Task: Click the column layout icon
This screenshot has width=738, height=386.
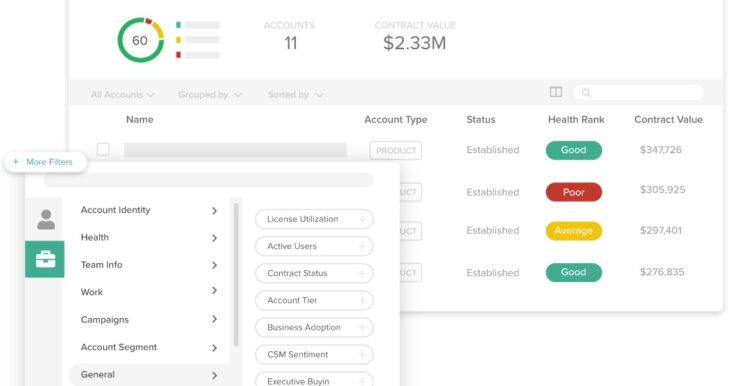Action: coord(556,92)
